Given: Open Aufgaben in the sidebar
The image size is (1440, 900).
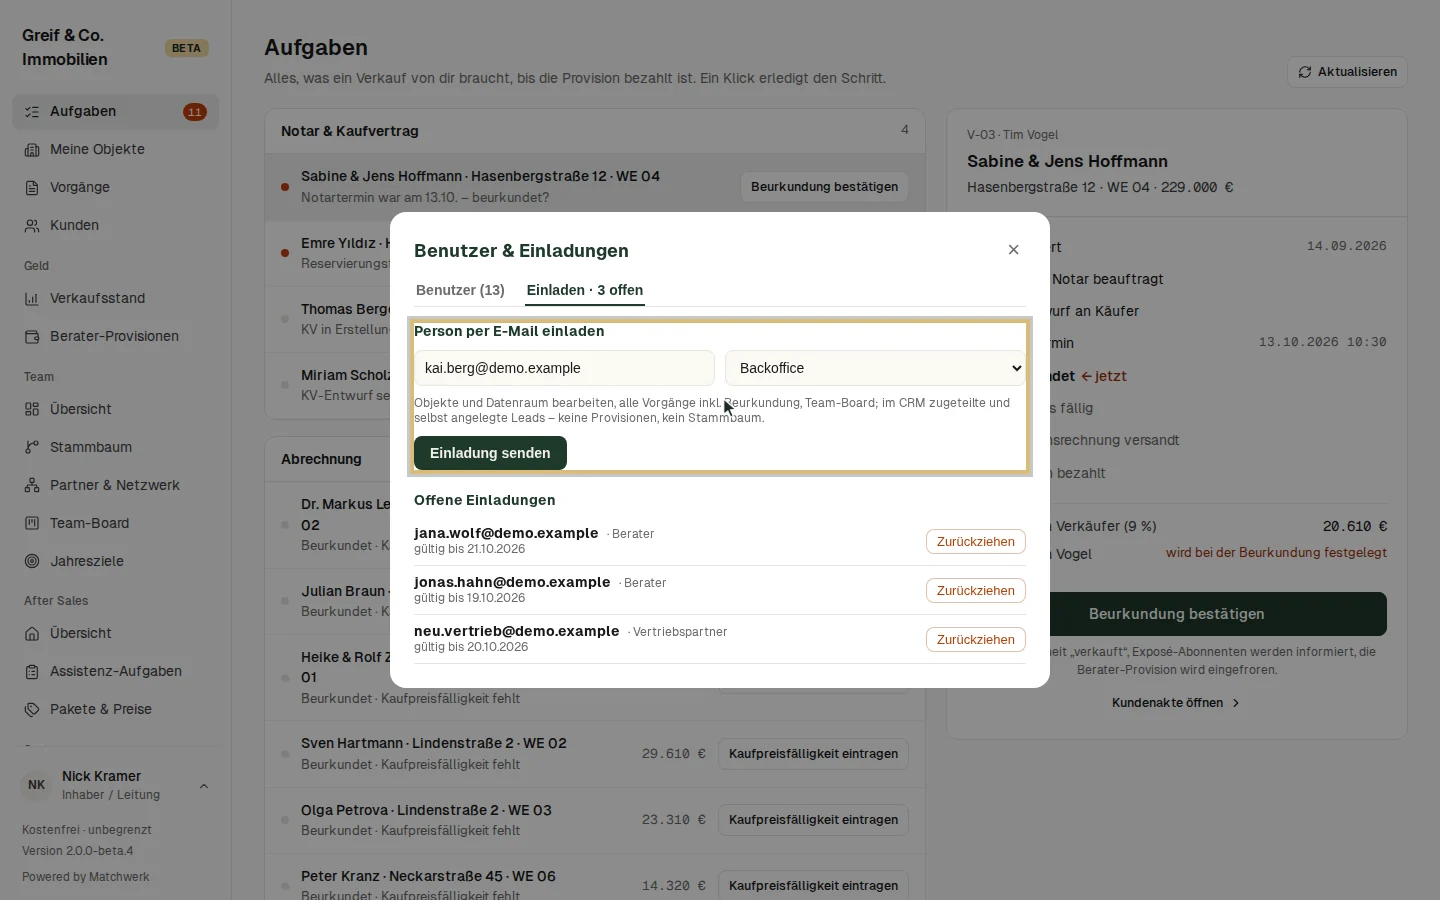Looking at the screenshot, I should (x=115, y=112).
